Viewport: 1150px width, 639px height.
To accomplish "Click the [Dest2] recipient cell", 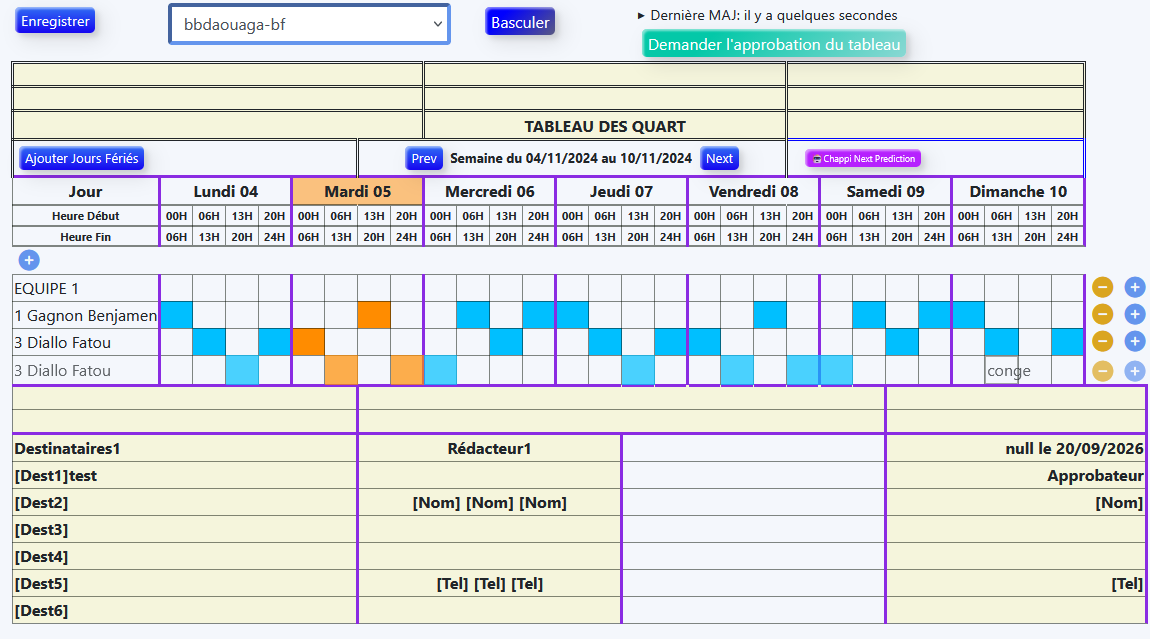I will (185, 503).
